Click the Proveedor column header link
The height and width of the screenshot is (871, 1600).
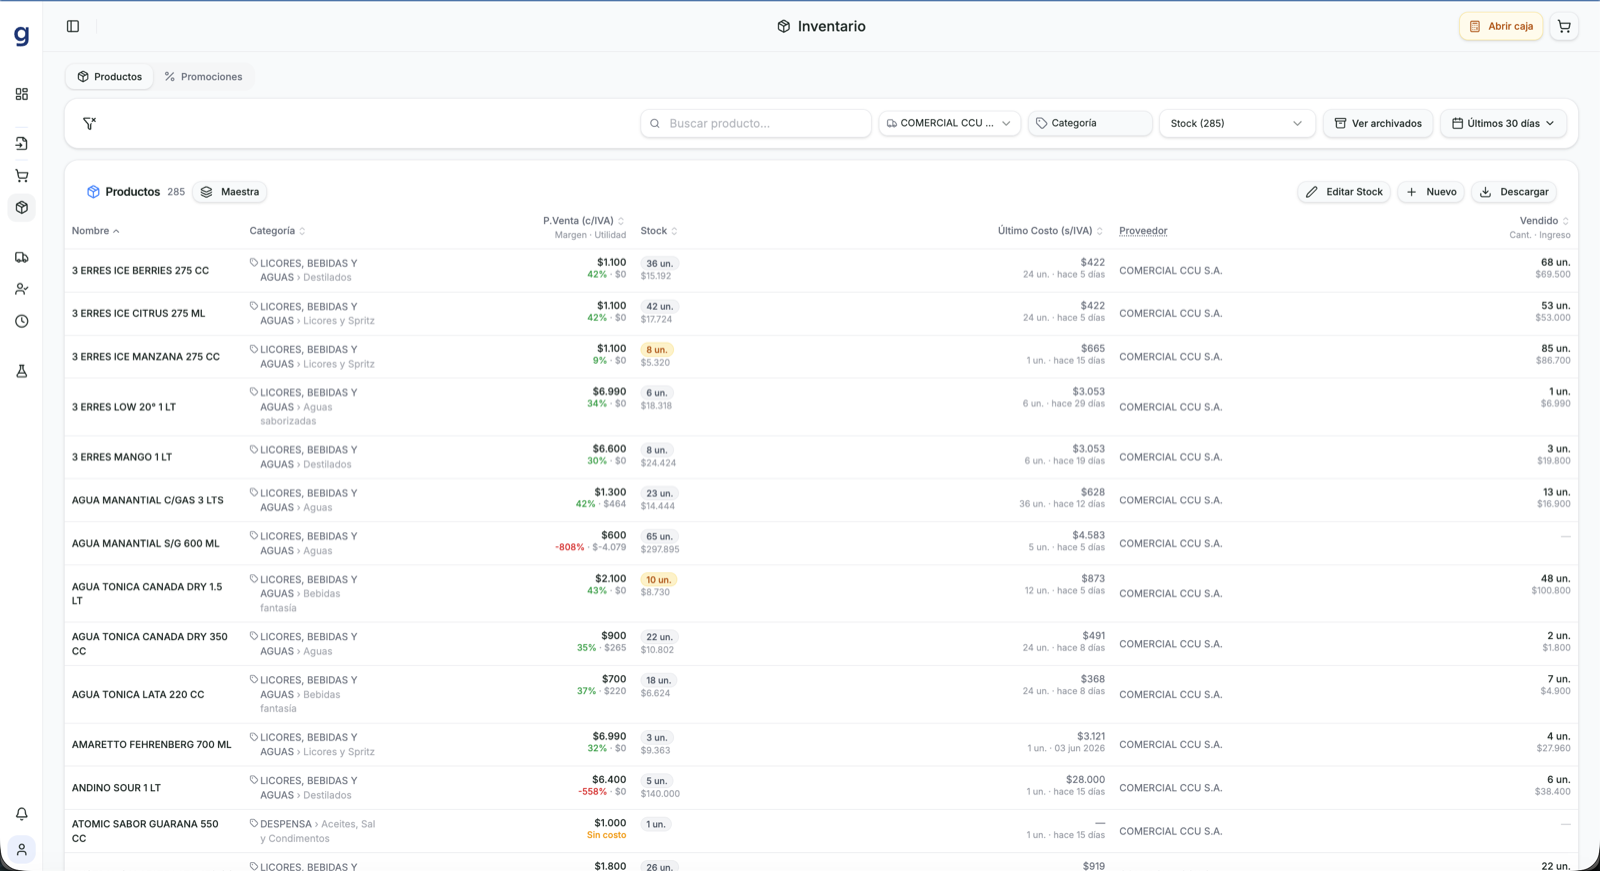click(1143, 231)
